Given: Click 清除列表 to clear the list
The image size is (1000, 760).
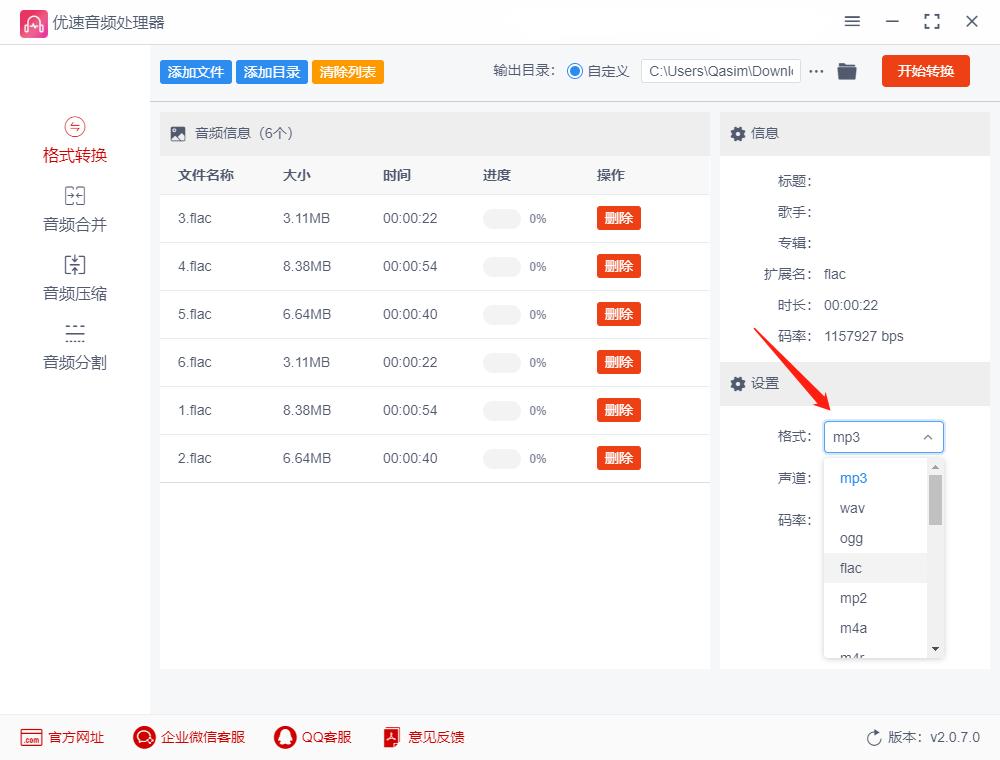Looking at the screenshot, I should (x=347, y=71).
